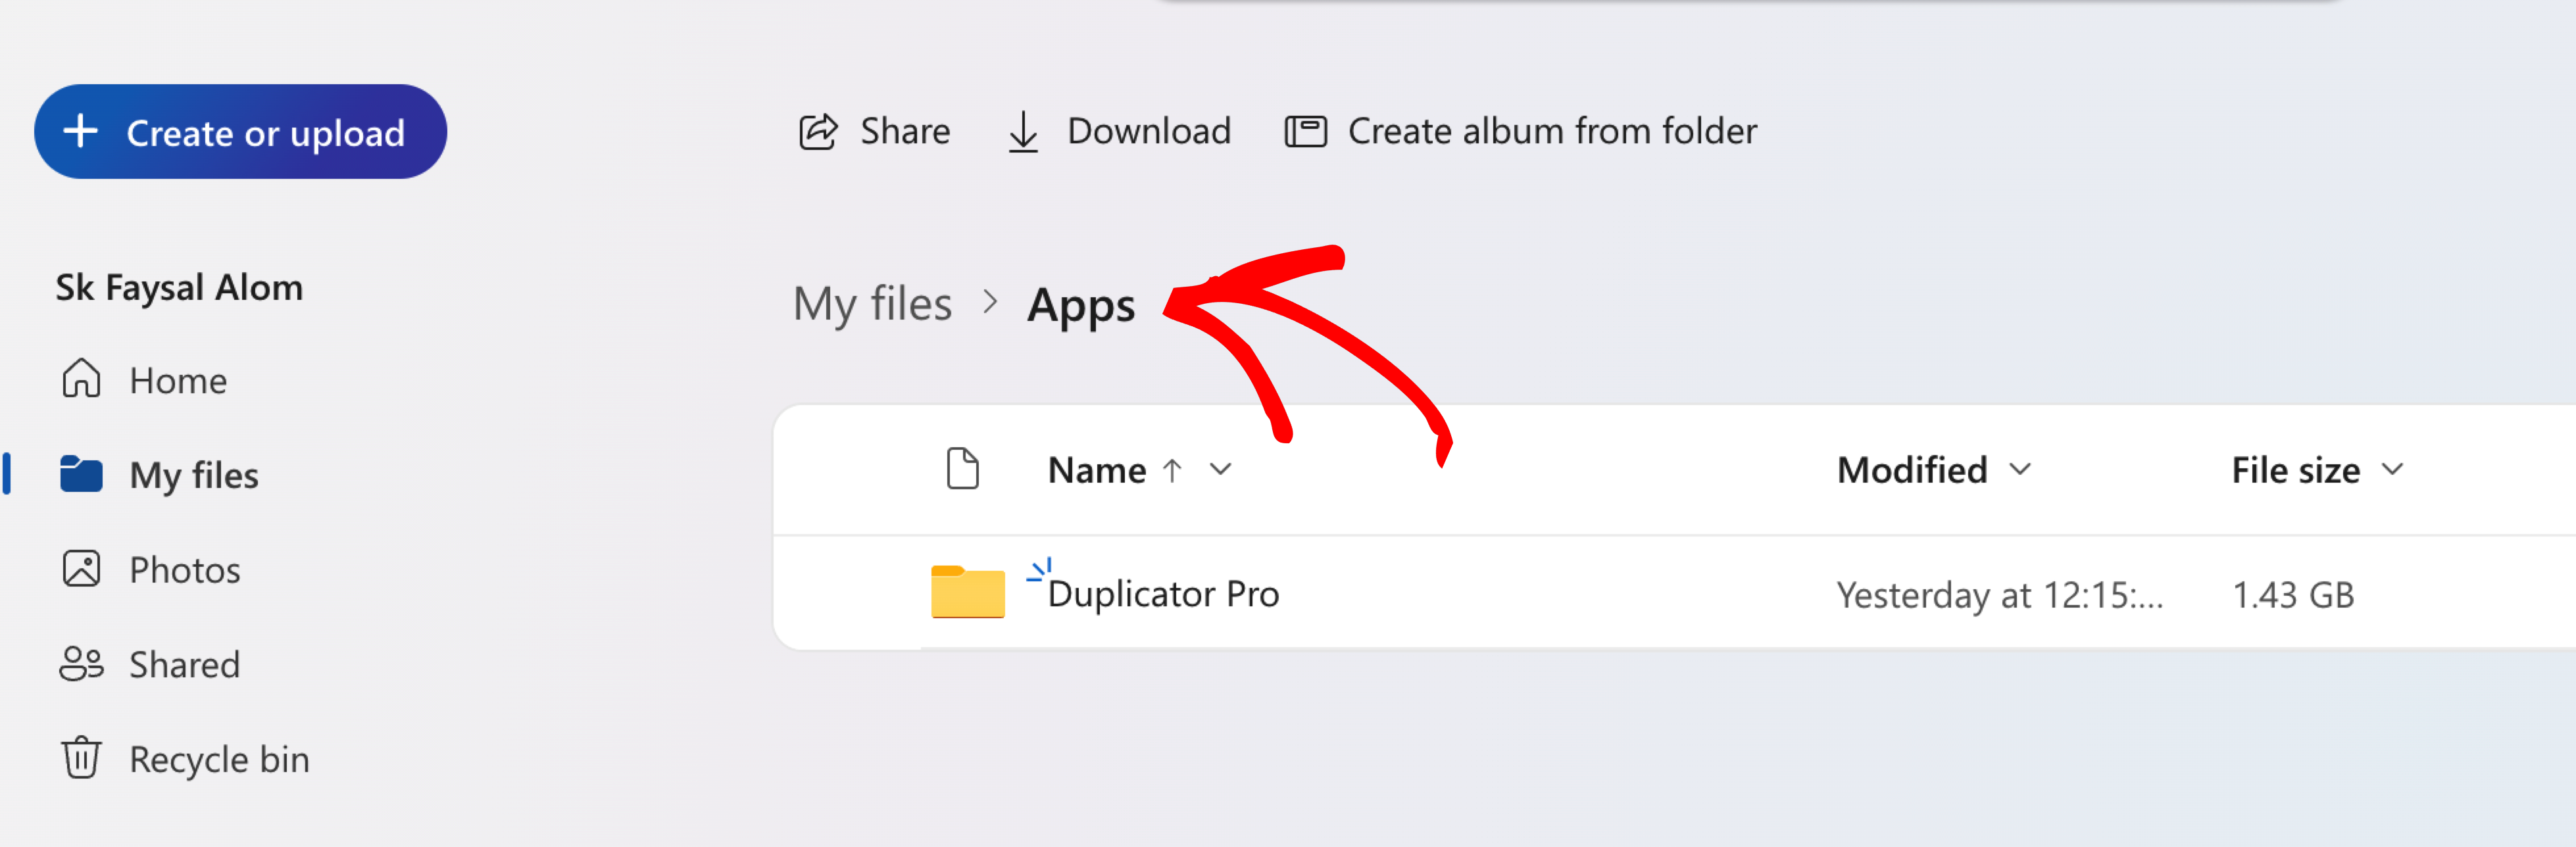The height and width of the screenshot is (847, 2576).
Task: Click the Photos picture icon
Action: point(81,569)
